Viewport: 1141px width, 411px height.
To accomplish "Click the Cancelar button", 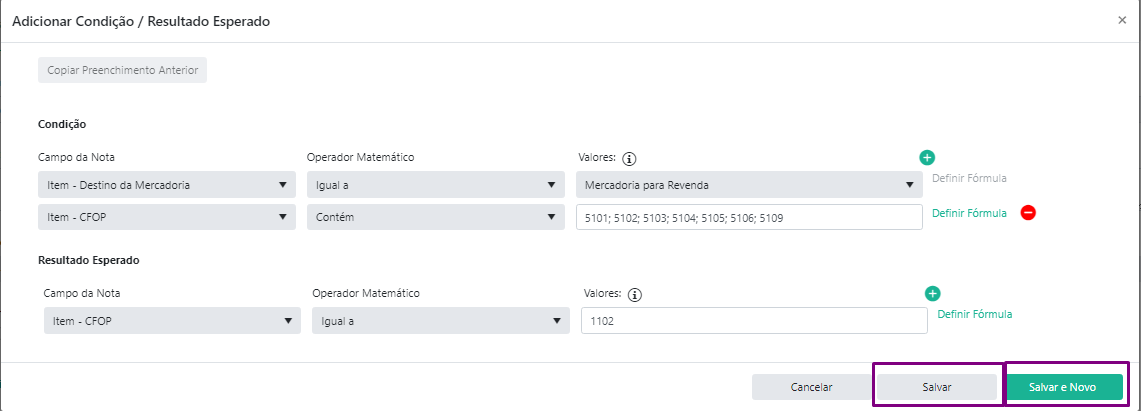I will point(811,387).
